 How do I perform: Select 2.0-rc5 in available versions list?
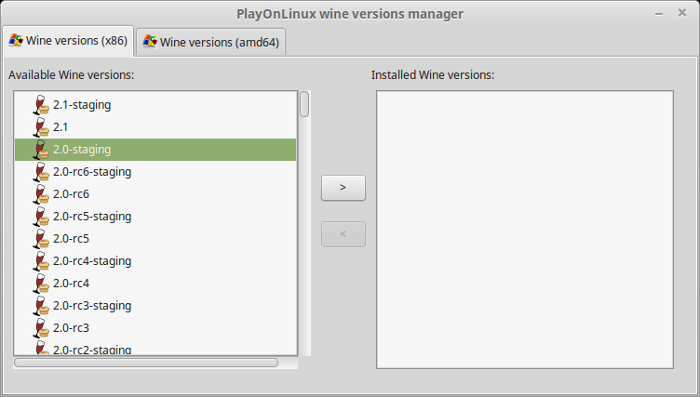(x=155, y=239)
